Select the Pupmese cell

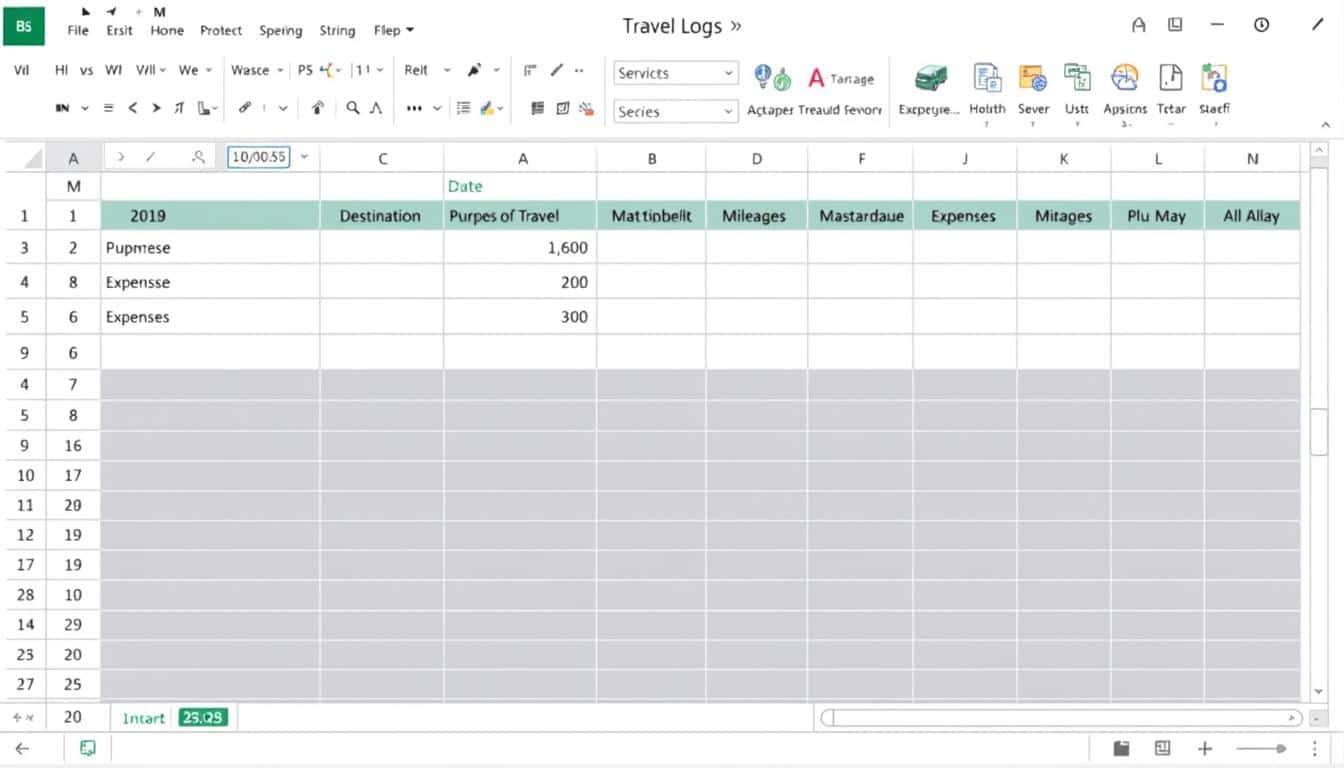pyautogui.click(x=210, y=248)
